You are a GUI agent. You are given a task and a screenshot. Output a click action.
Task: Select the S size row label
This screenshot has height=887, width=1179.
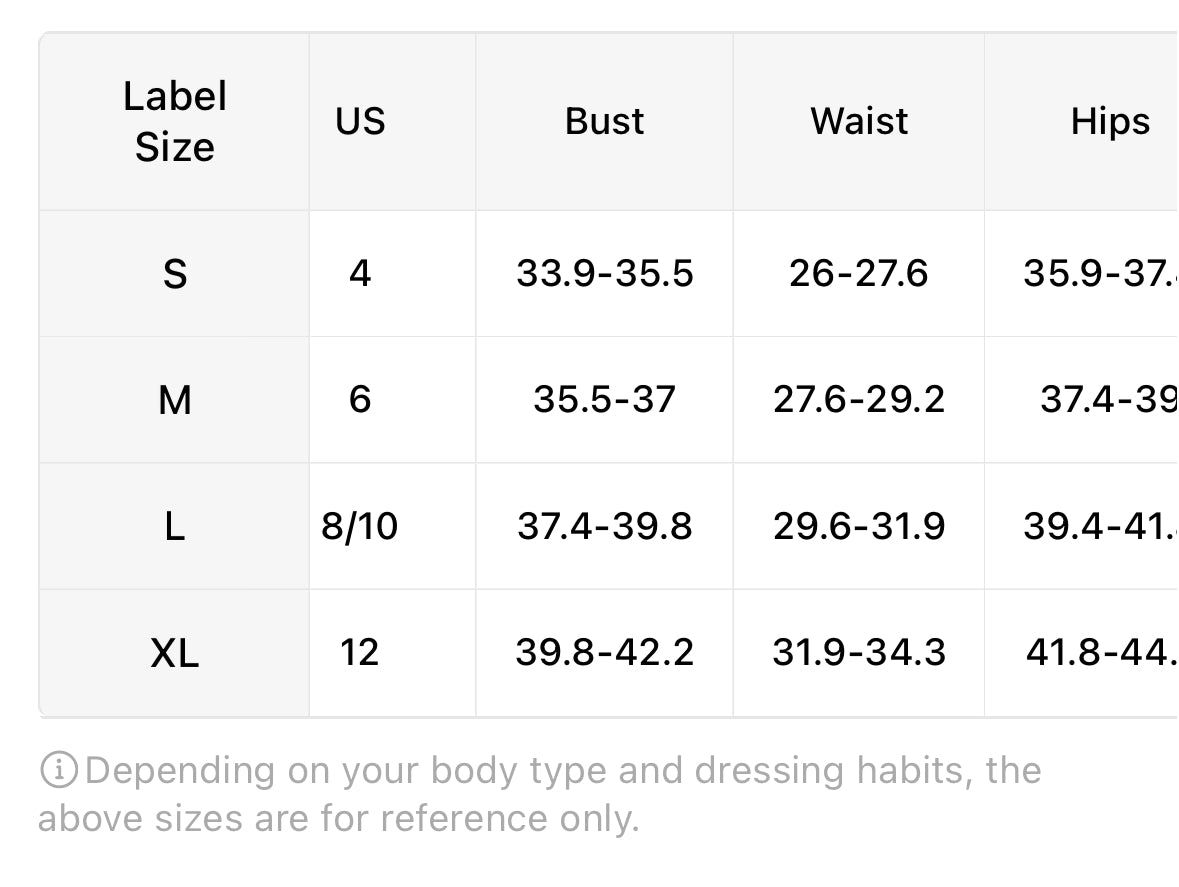[x=174, y=274]
